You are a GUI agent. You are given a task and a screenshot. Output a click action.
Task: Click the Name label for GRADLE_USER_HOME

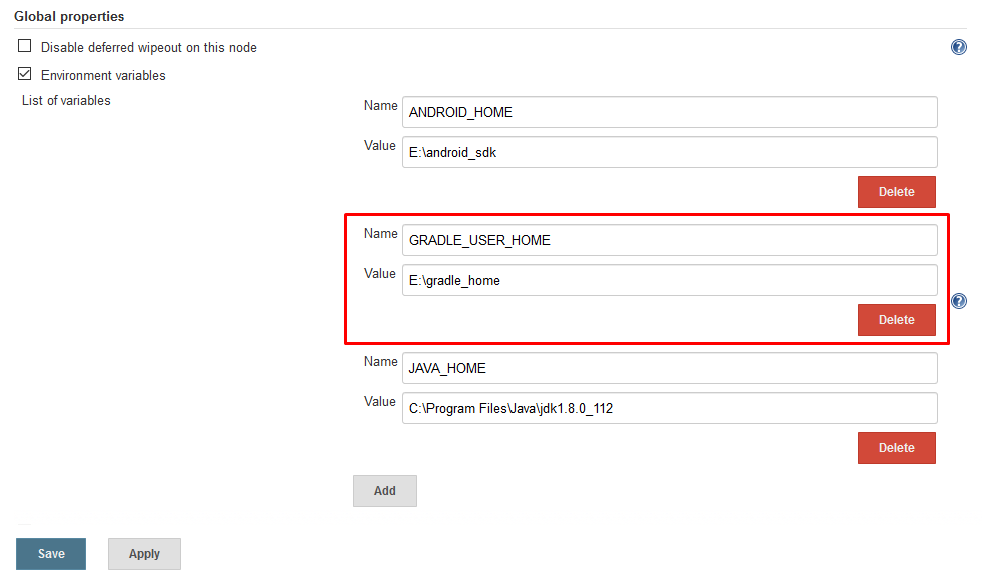tap(380, 233)
